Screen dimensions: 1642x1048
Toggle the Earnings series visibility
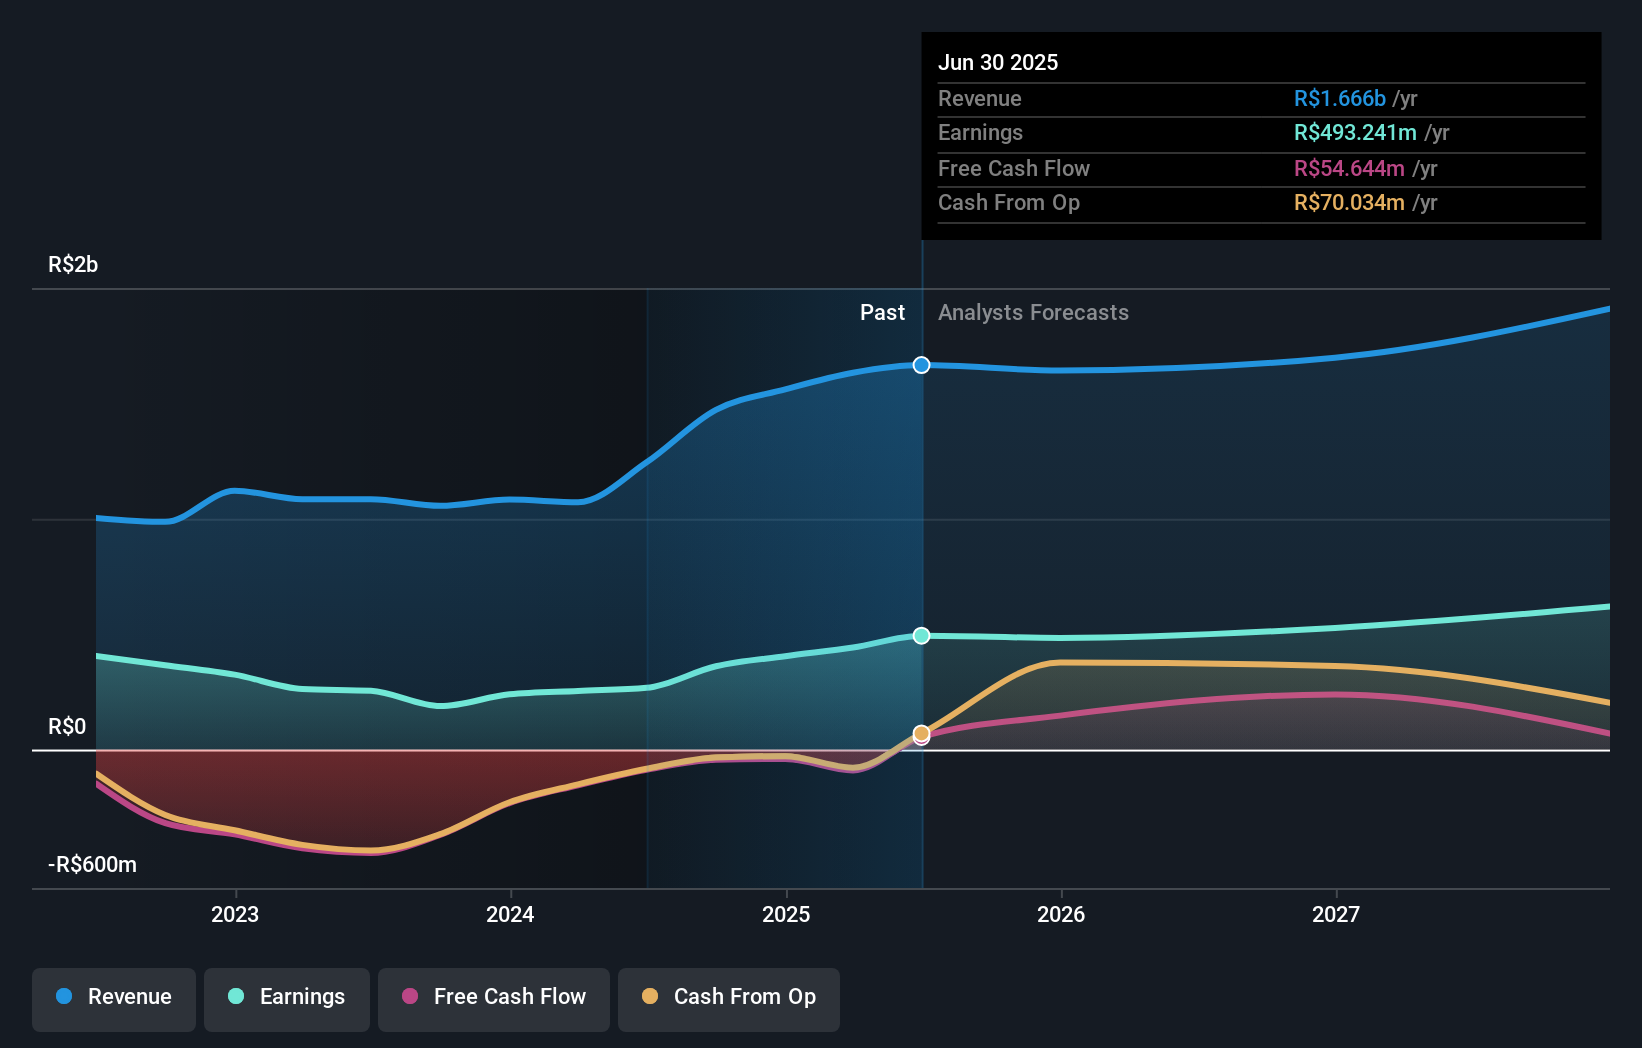(286, 999)
